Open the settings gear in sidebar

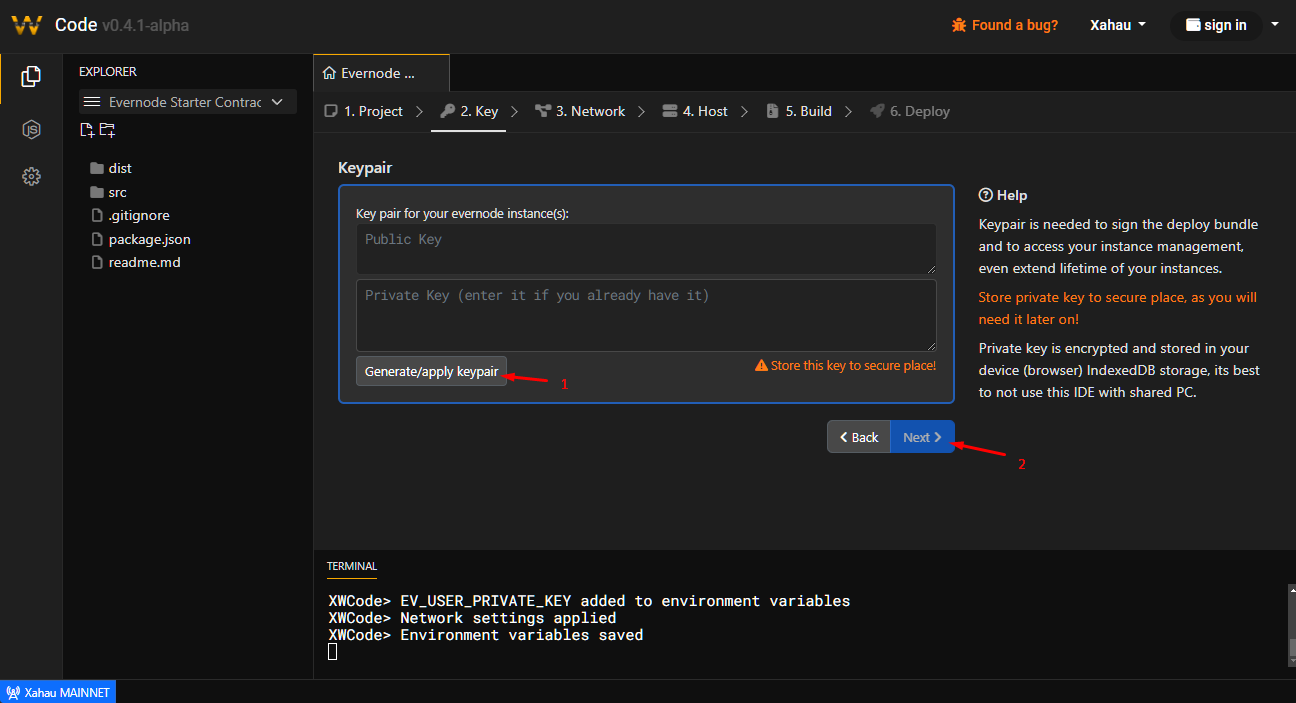(x=31, y=177)
